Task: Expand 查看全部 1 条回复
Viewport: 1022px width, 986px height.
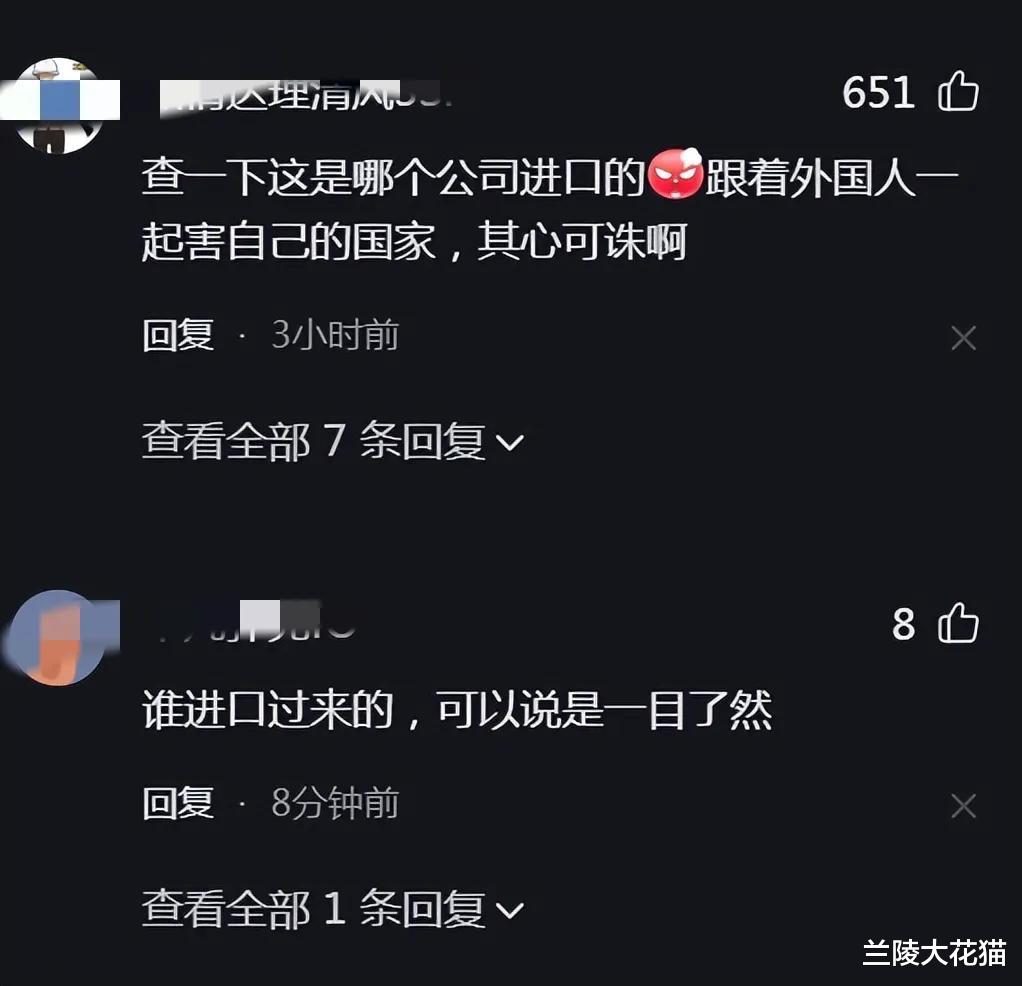Action: point(332,908)
